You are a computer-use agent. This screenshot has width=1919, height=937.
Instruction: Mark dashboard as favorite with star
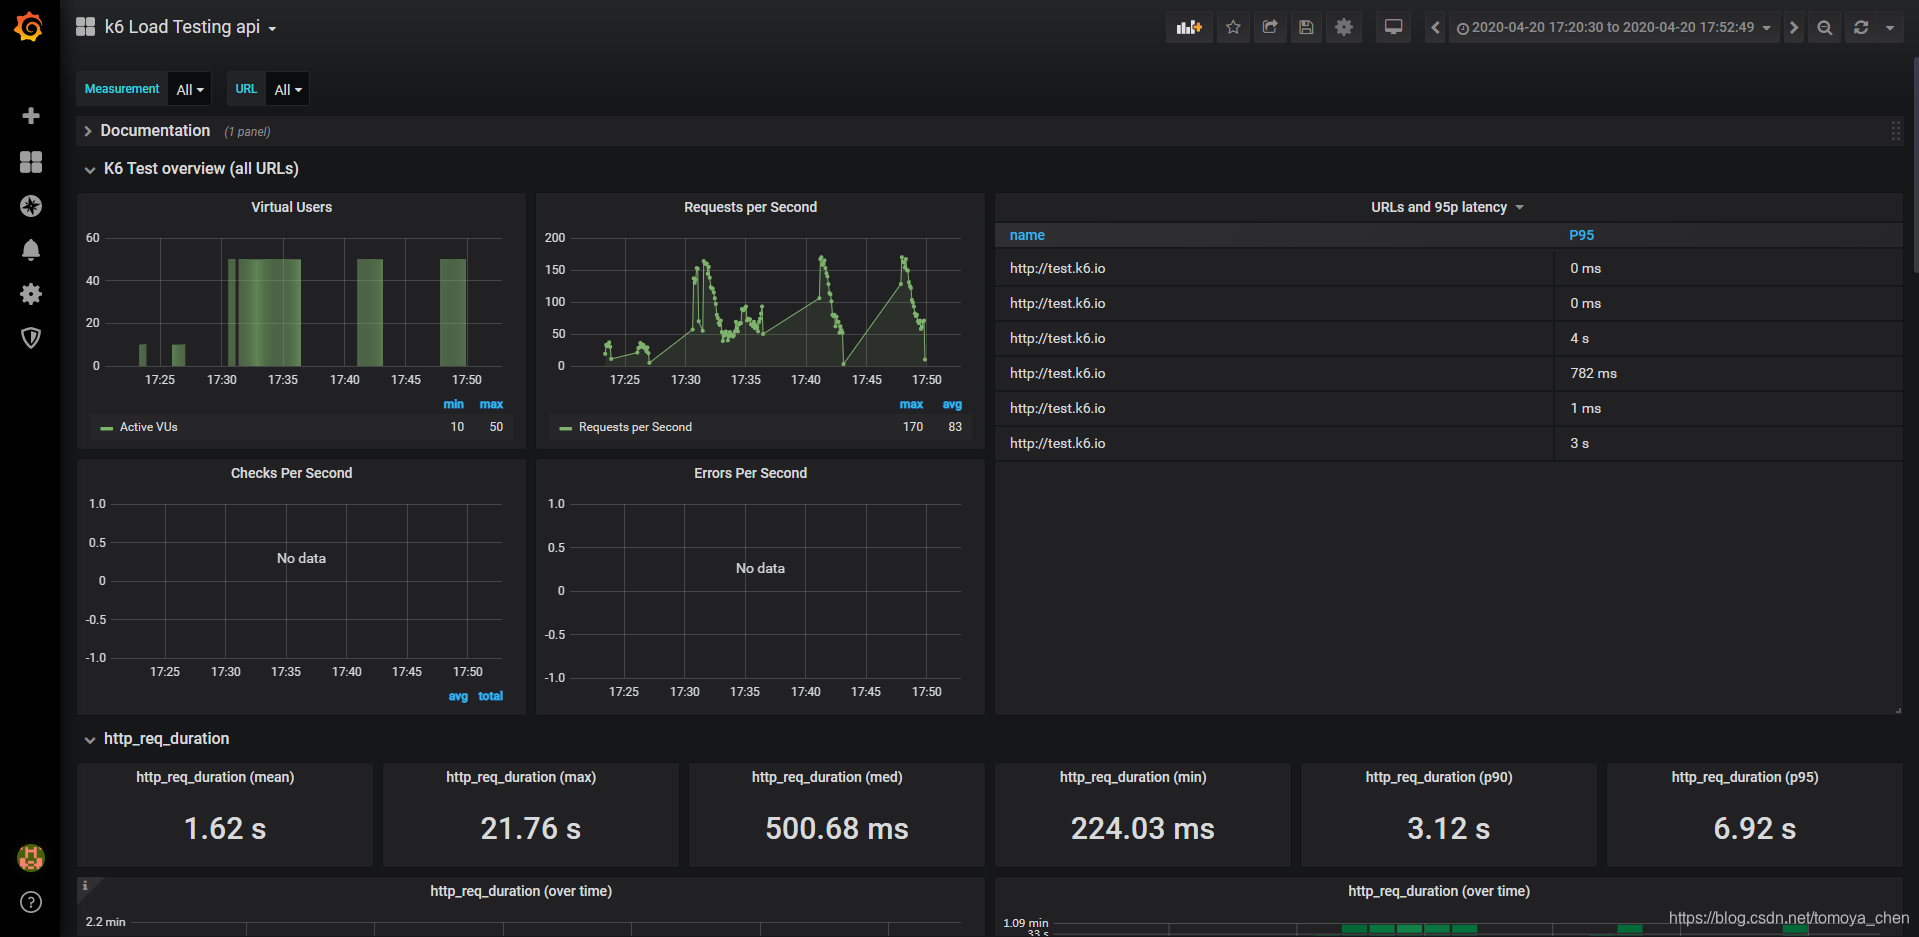1233,27
